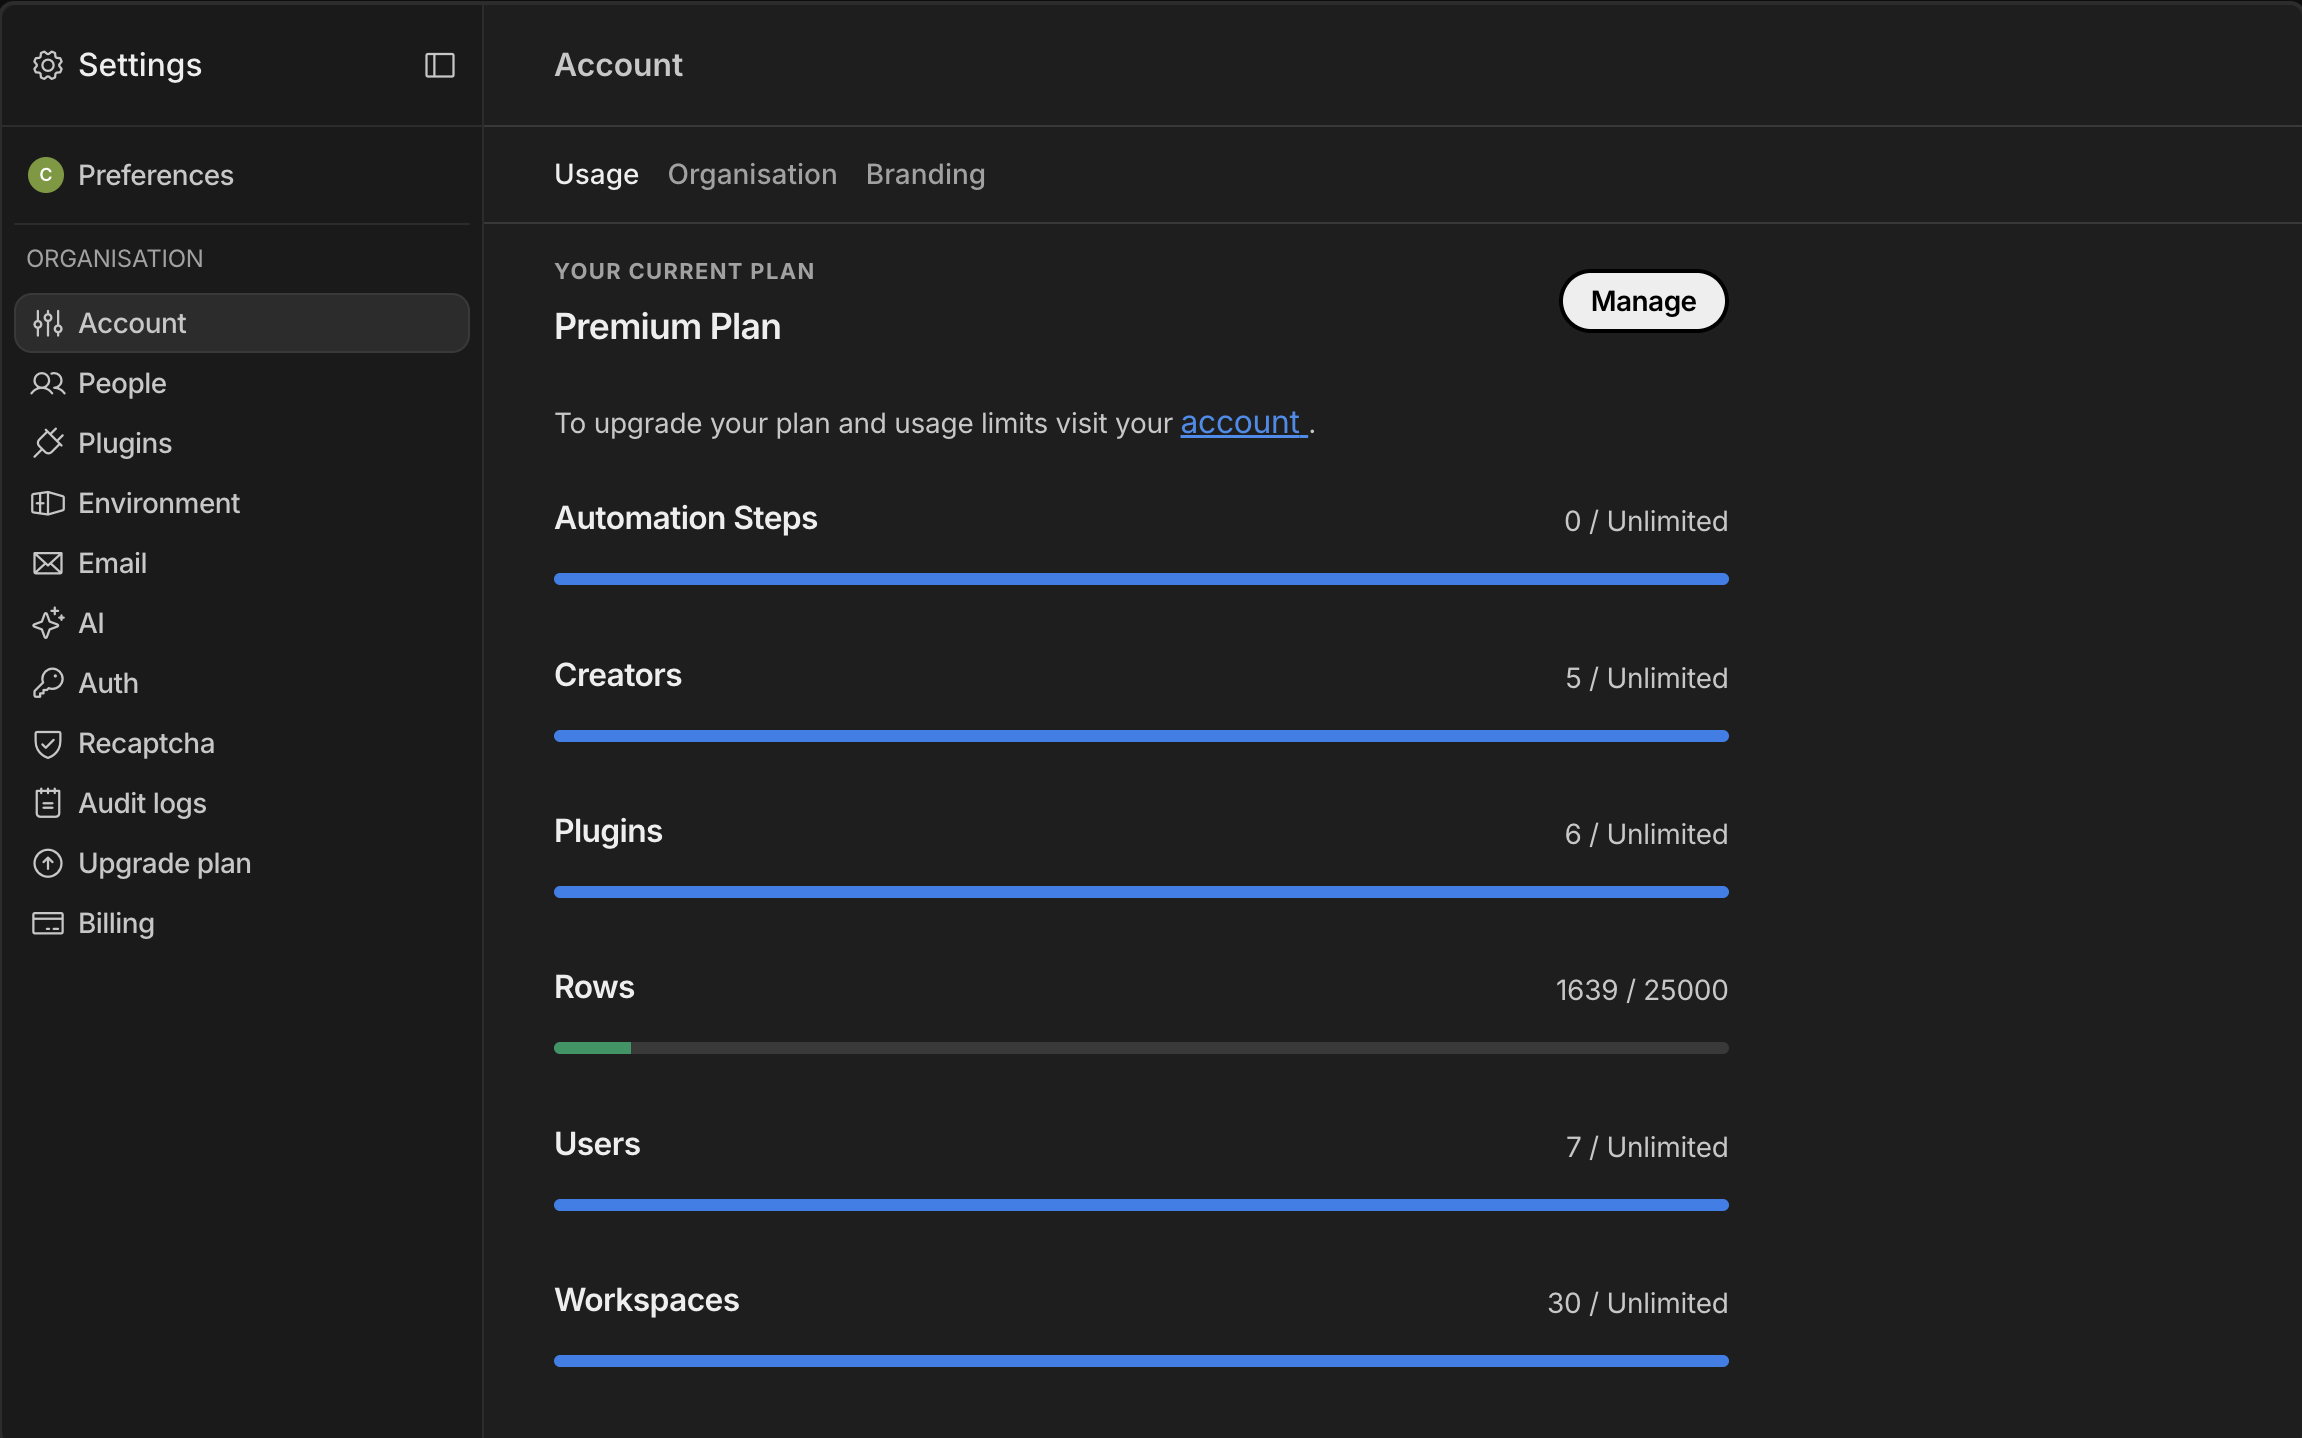Viewport: 2302px width, 1438px height.
Task: Open the Audit logs clipboard icon
Action: [x=47, y=803]
